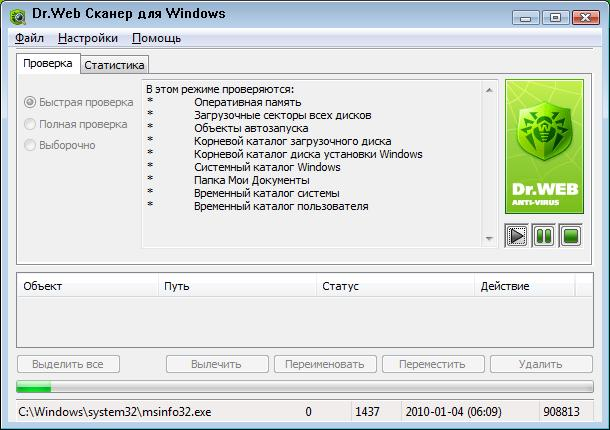
Task: Click the Переименовать button
Action: (x=325, y=364)
